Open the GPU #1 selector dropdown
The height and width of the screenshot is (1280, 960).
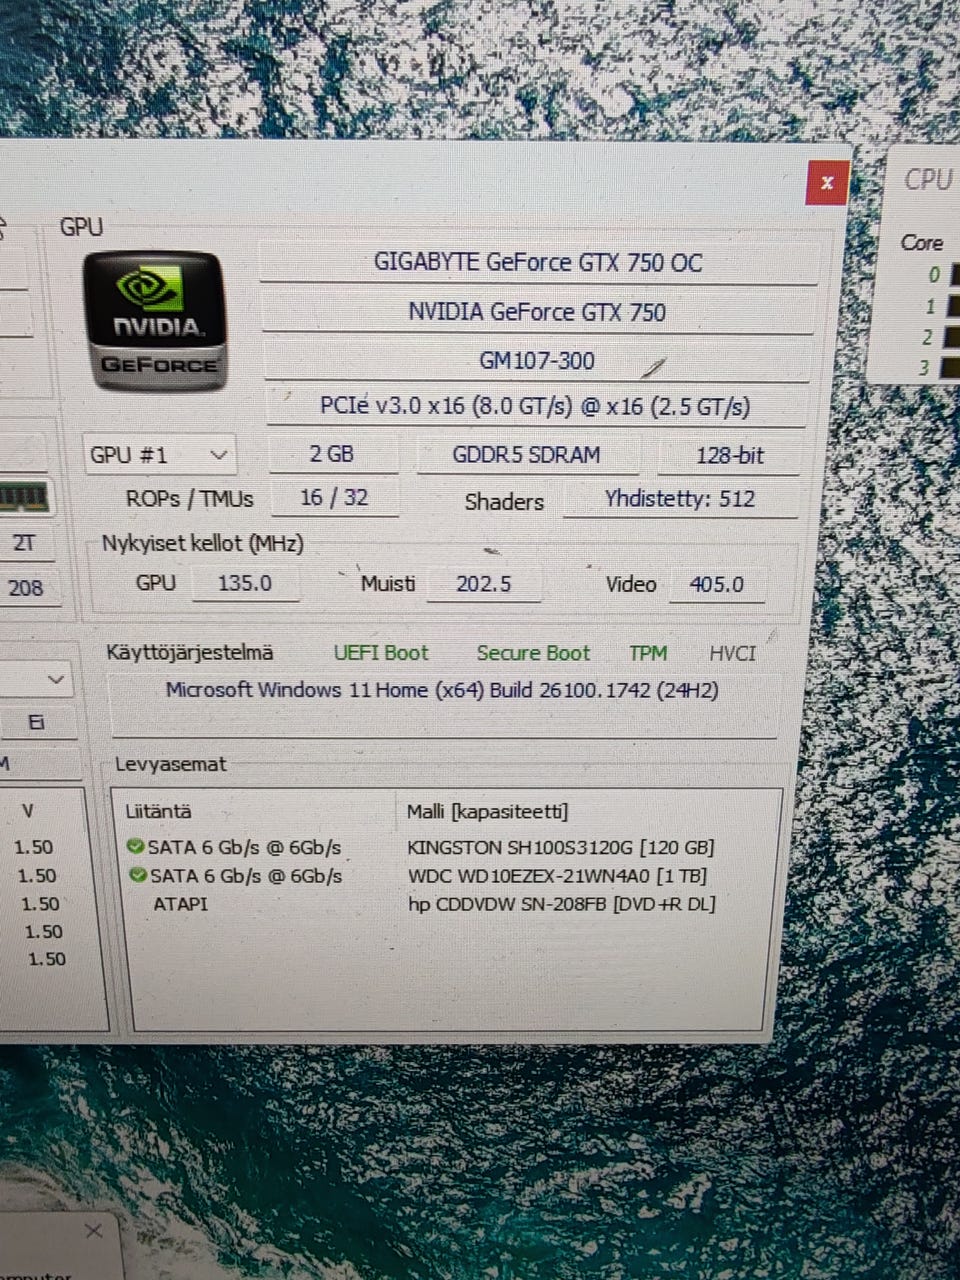tap(160, 455)
